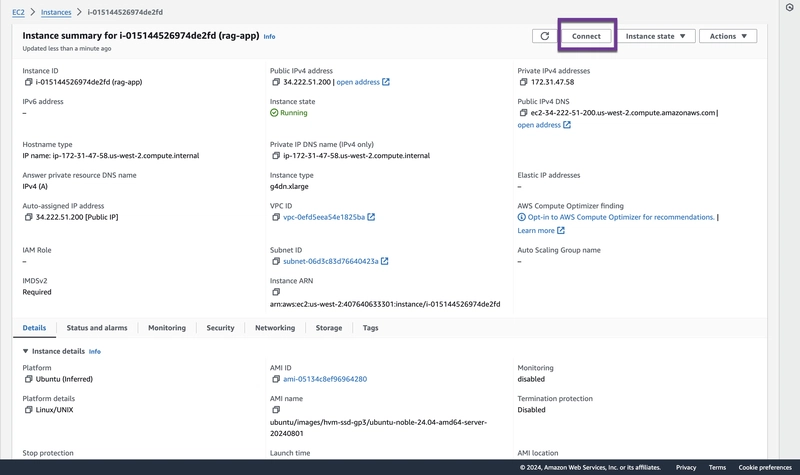The image size is (800, 475).
Task: Switch to the Status and alarms tab
Action: coord(97,328)
